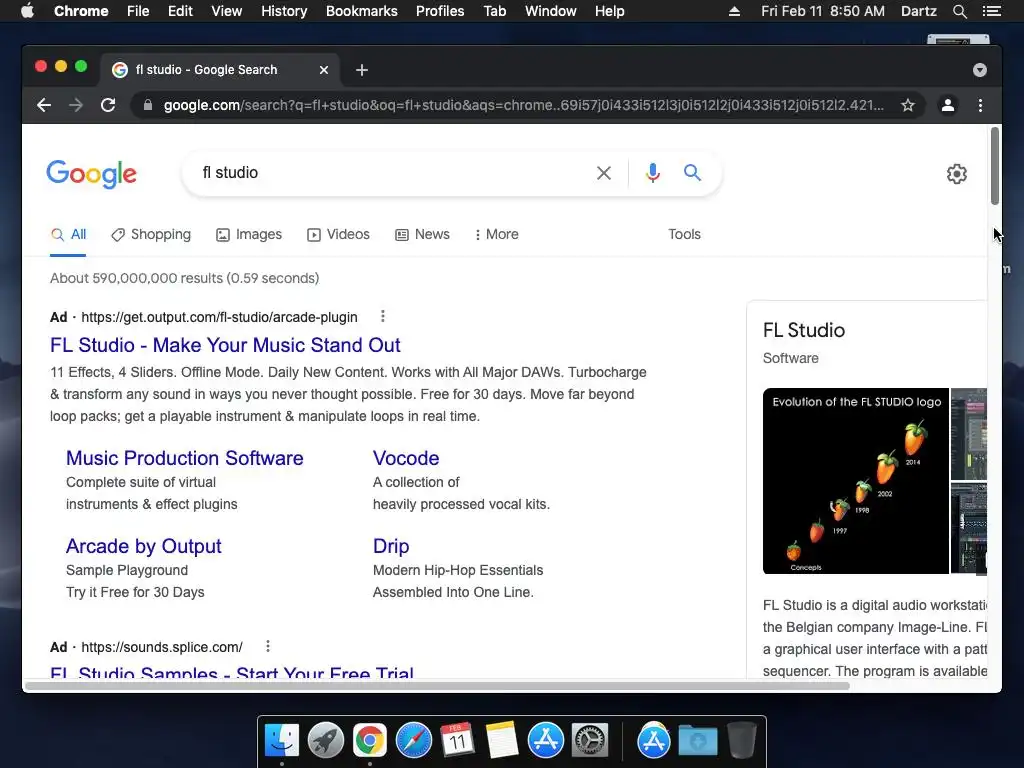The height and width of the screenshot is (768, 1024).
Task: Launch Safari from the Dock
Action: (413, 740)
